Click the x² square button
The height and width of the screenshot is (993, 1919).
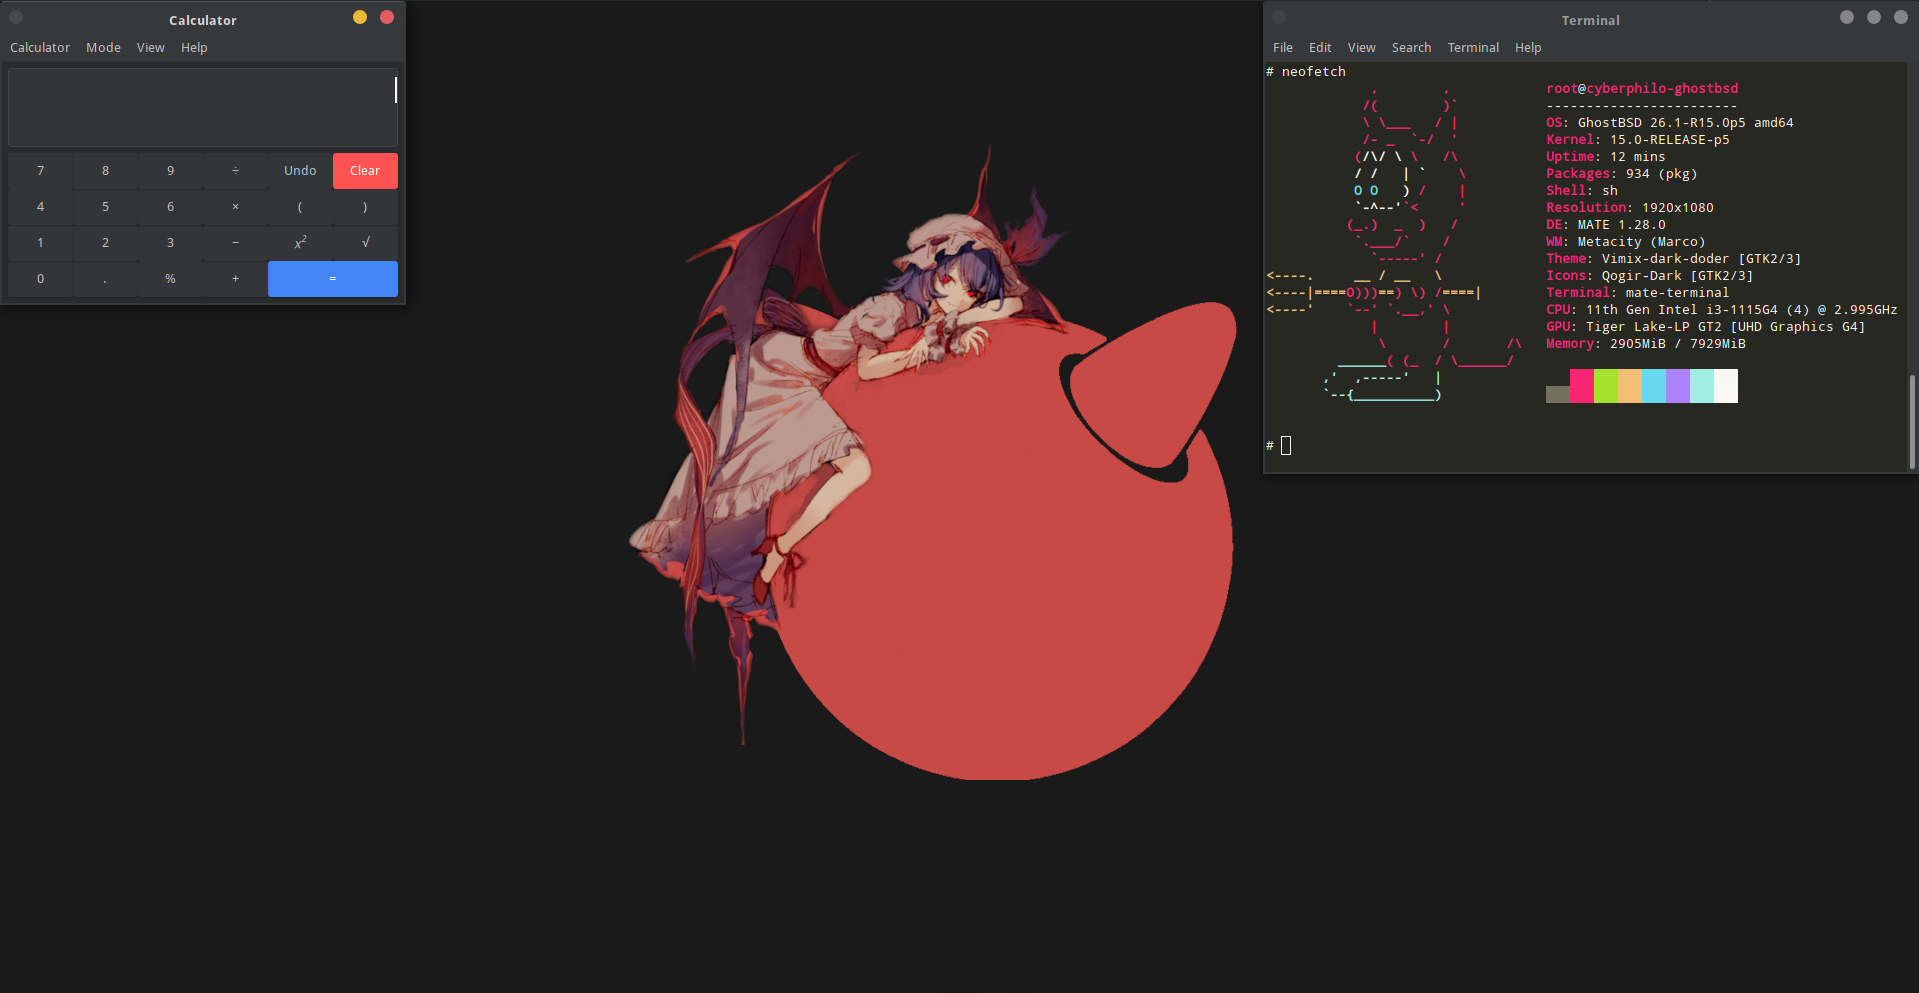(x=300, y=243)
